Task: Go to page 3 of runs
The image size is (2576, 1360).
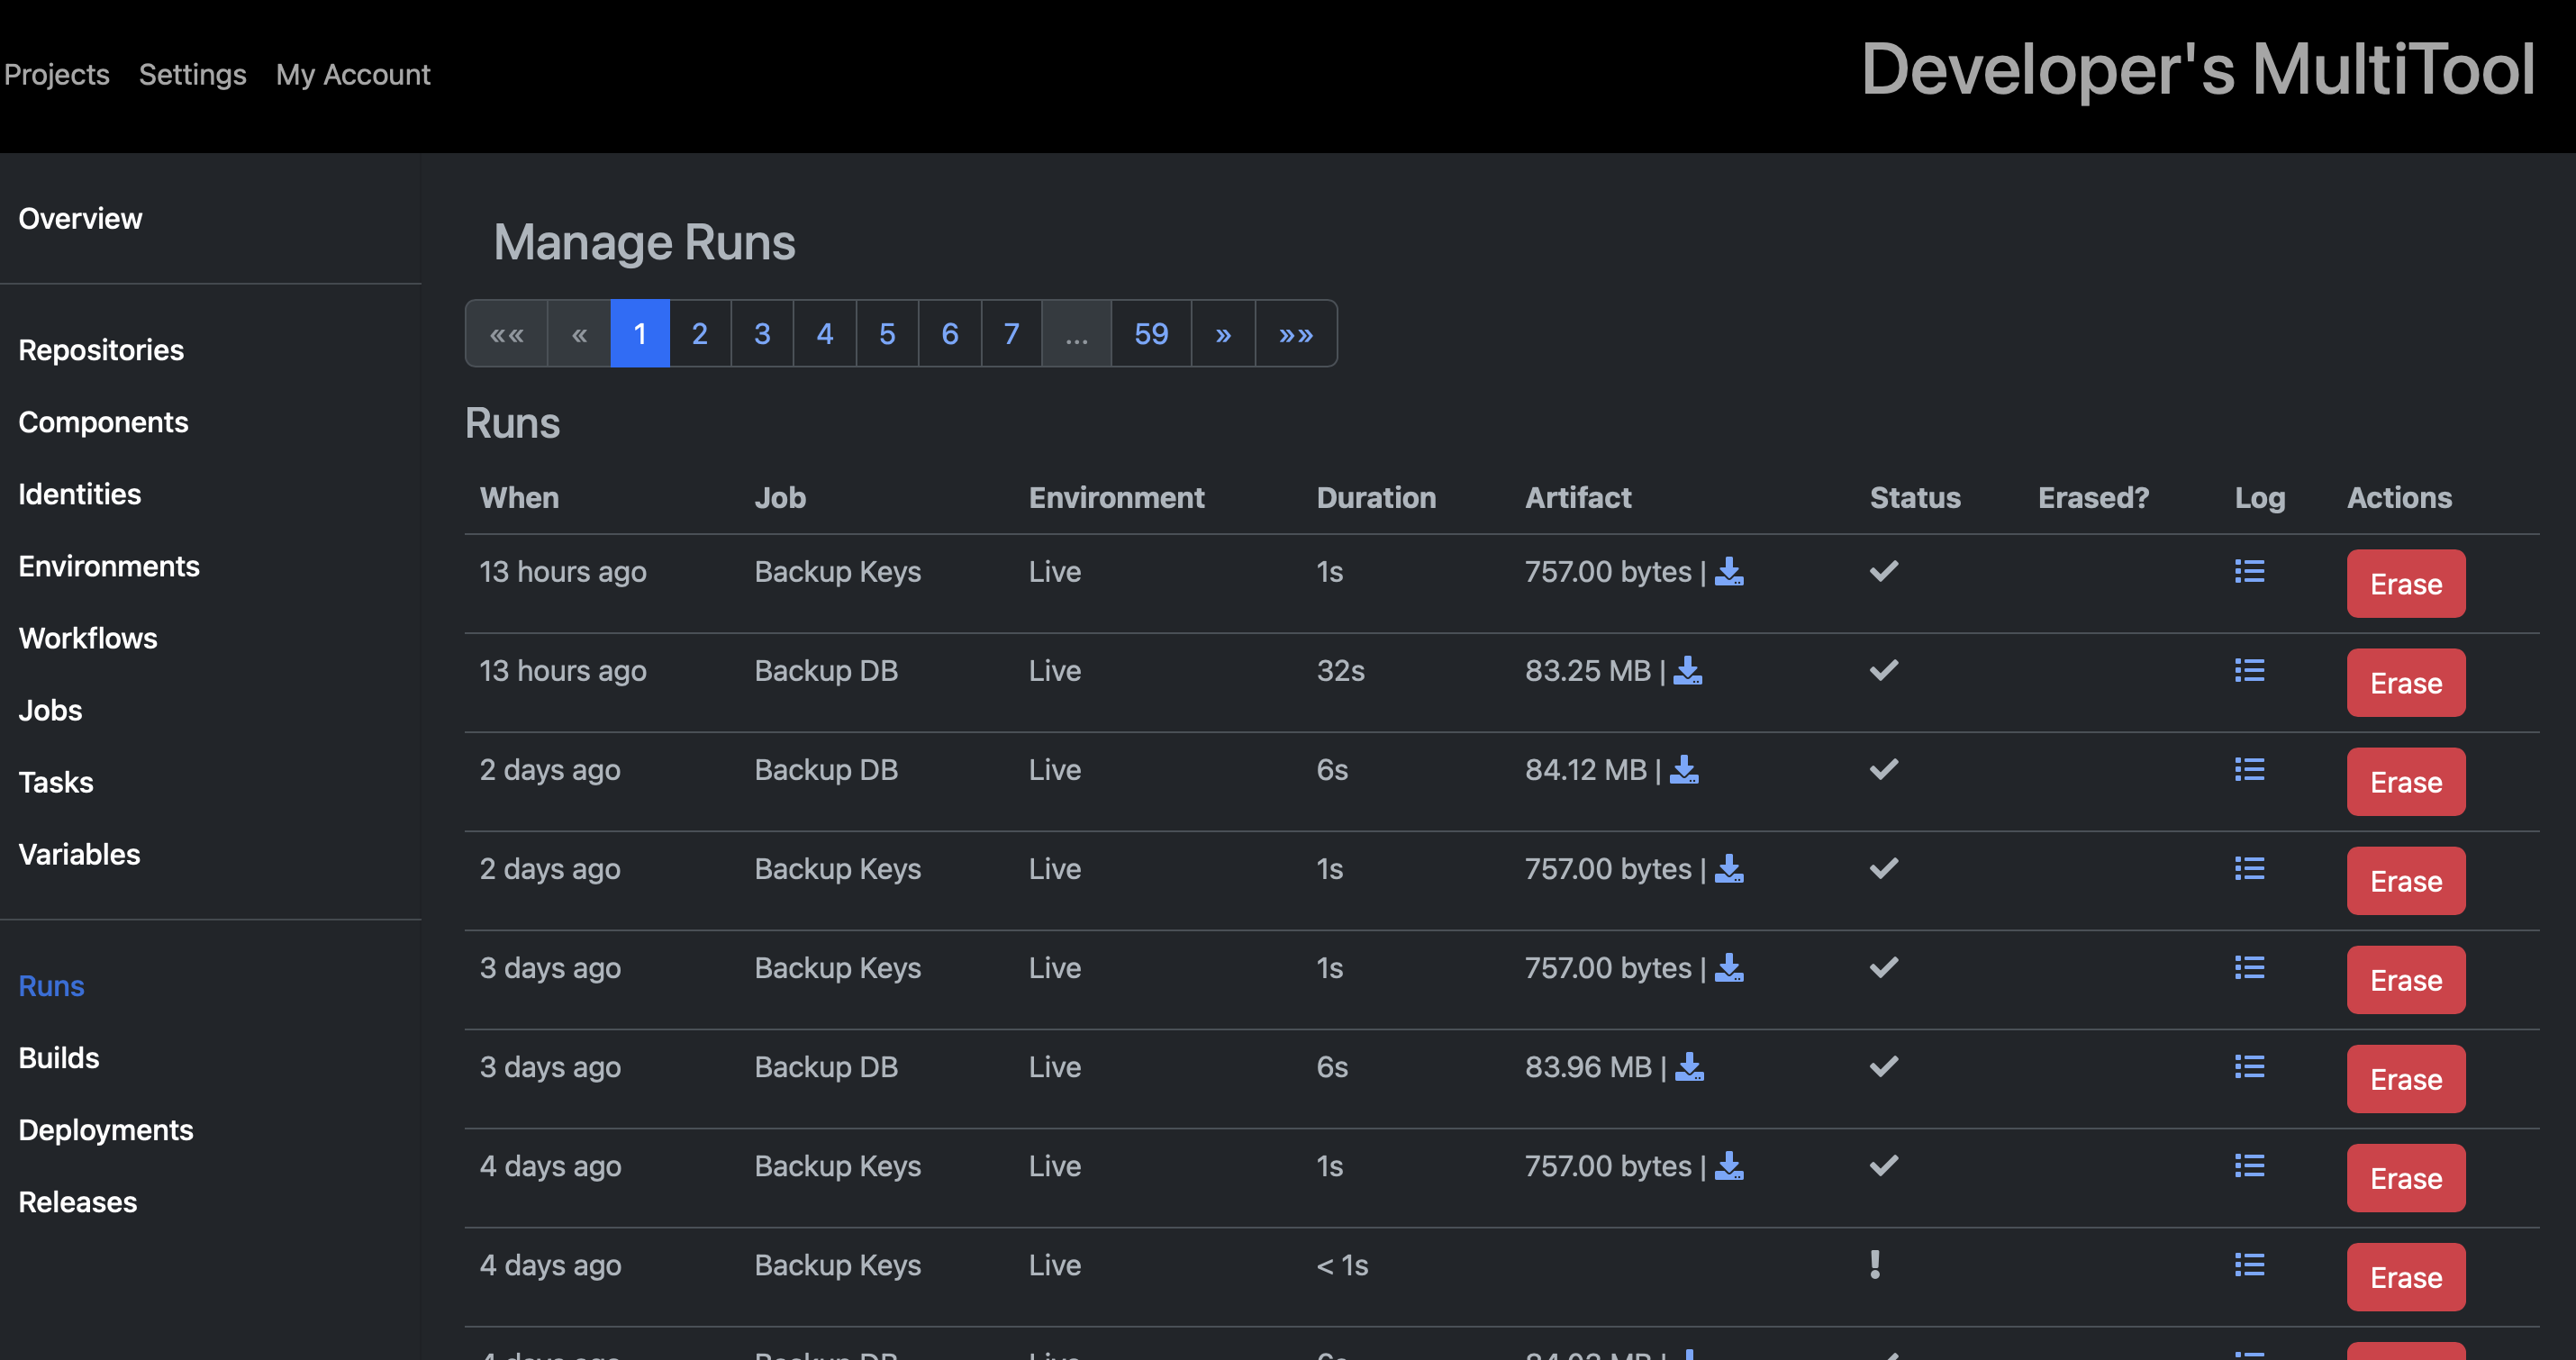Action: 762,334
